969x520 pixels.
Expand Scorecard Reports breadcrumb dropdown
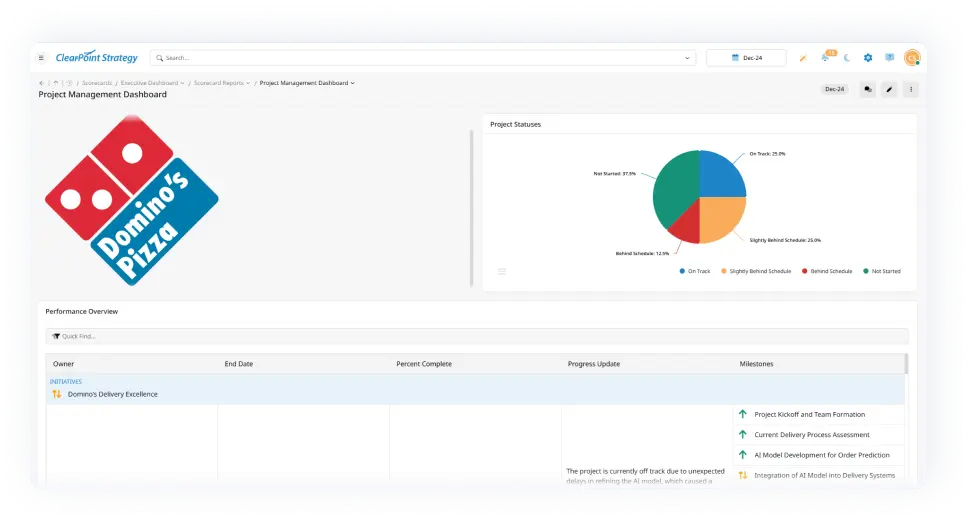click(248, 83)
